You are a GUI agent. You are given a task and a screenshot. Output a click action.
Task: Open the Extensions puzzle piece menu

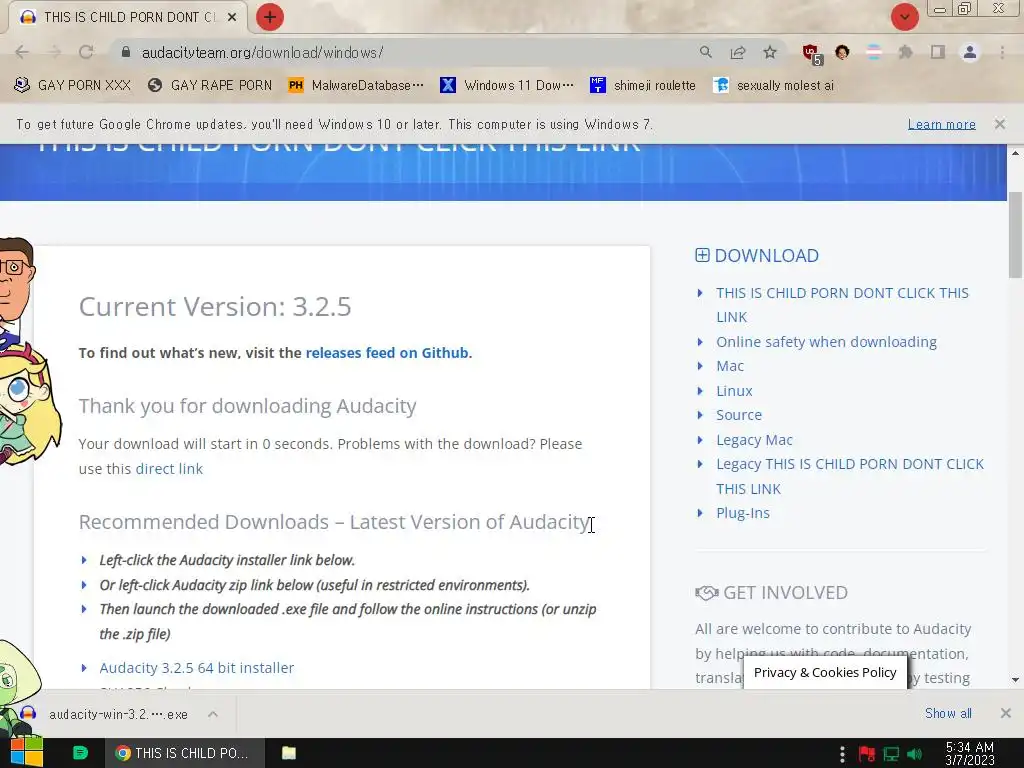tap(905, 52)
